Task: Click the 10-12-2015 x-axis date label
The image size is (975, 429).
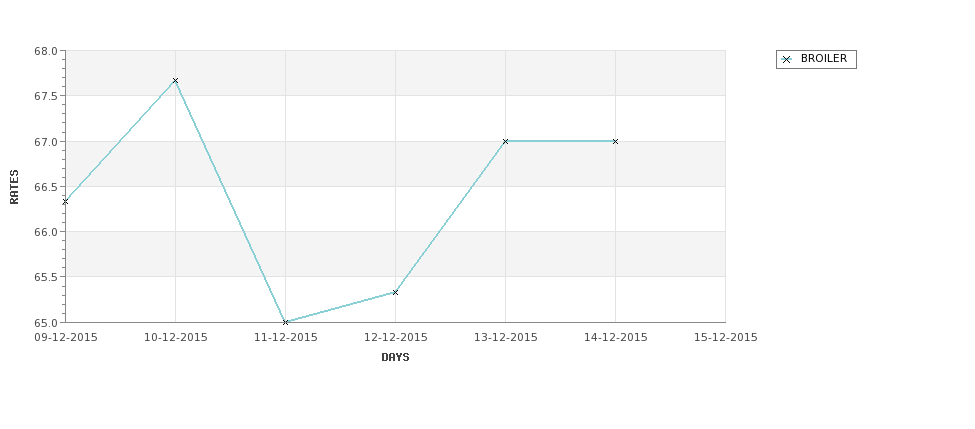Action: (175, 338)
